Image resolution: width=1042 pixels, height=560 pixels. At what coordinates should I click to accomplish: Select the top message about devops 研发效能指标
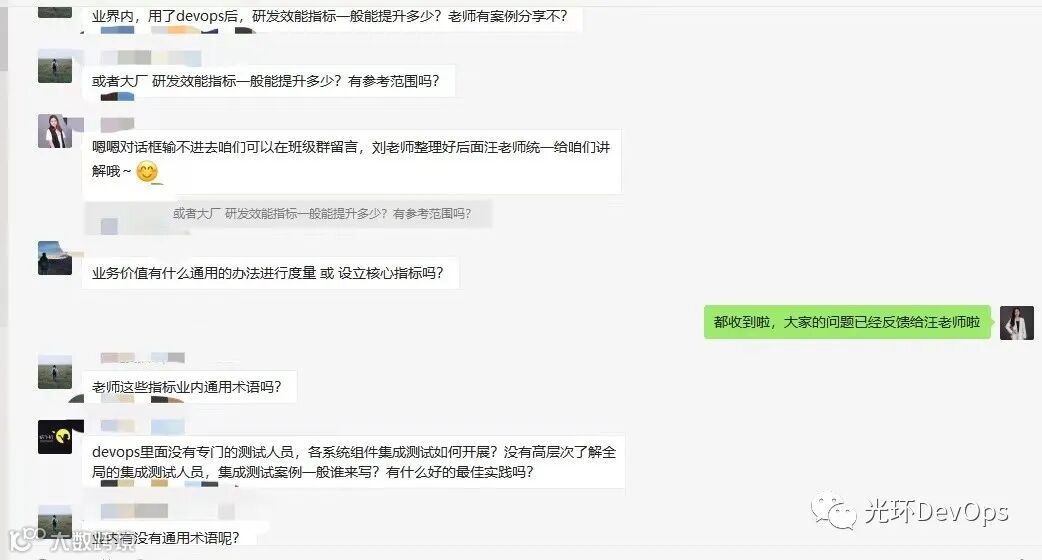point(332,16)
